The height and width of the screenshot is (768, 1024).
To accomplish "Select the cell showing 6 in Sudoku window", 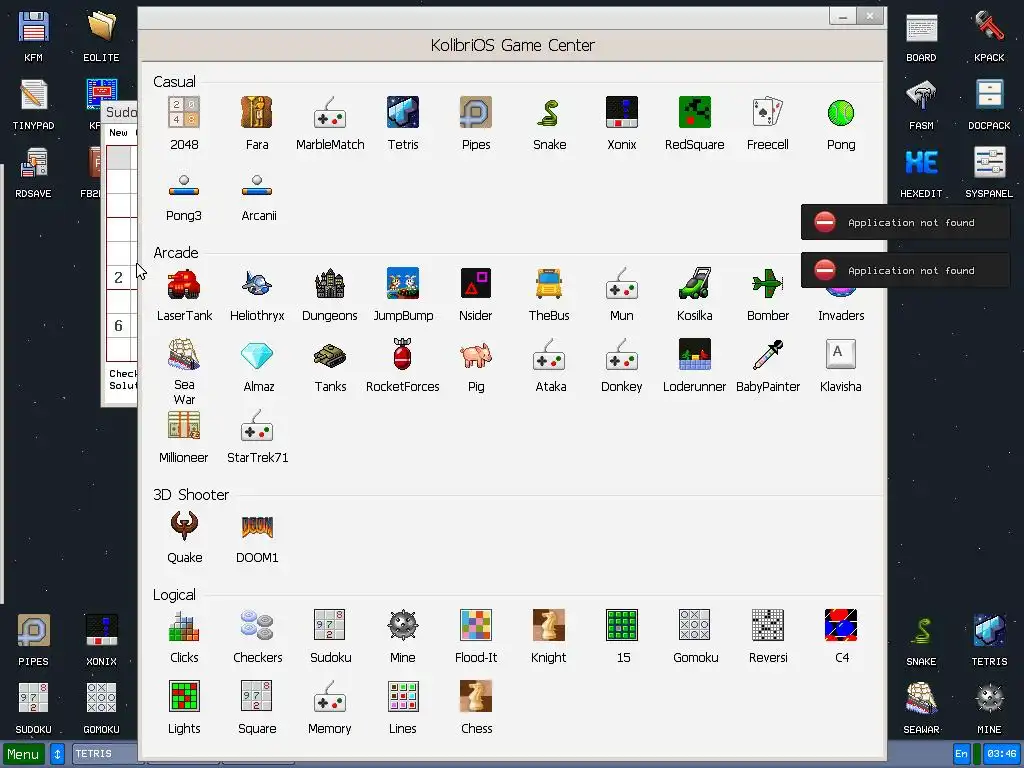I will (118, 325).
